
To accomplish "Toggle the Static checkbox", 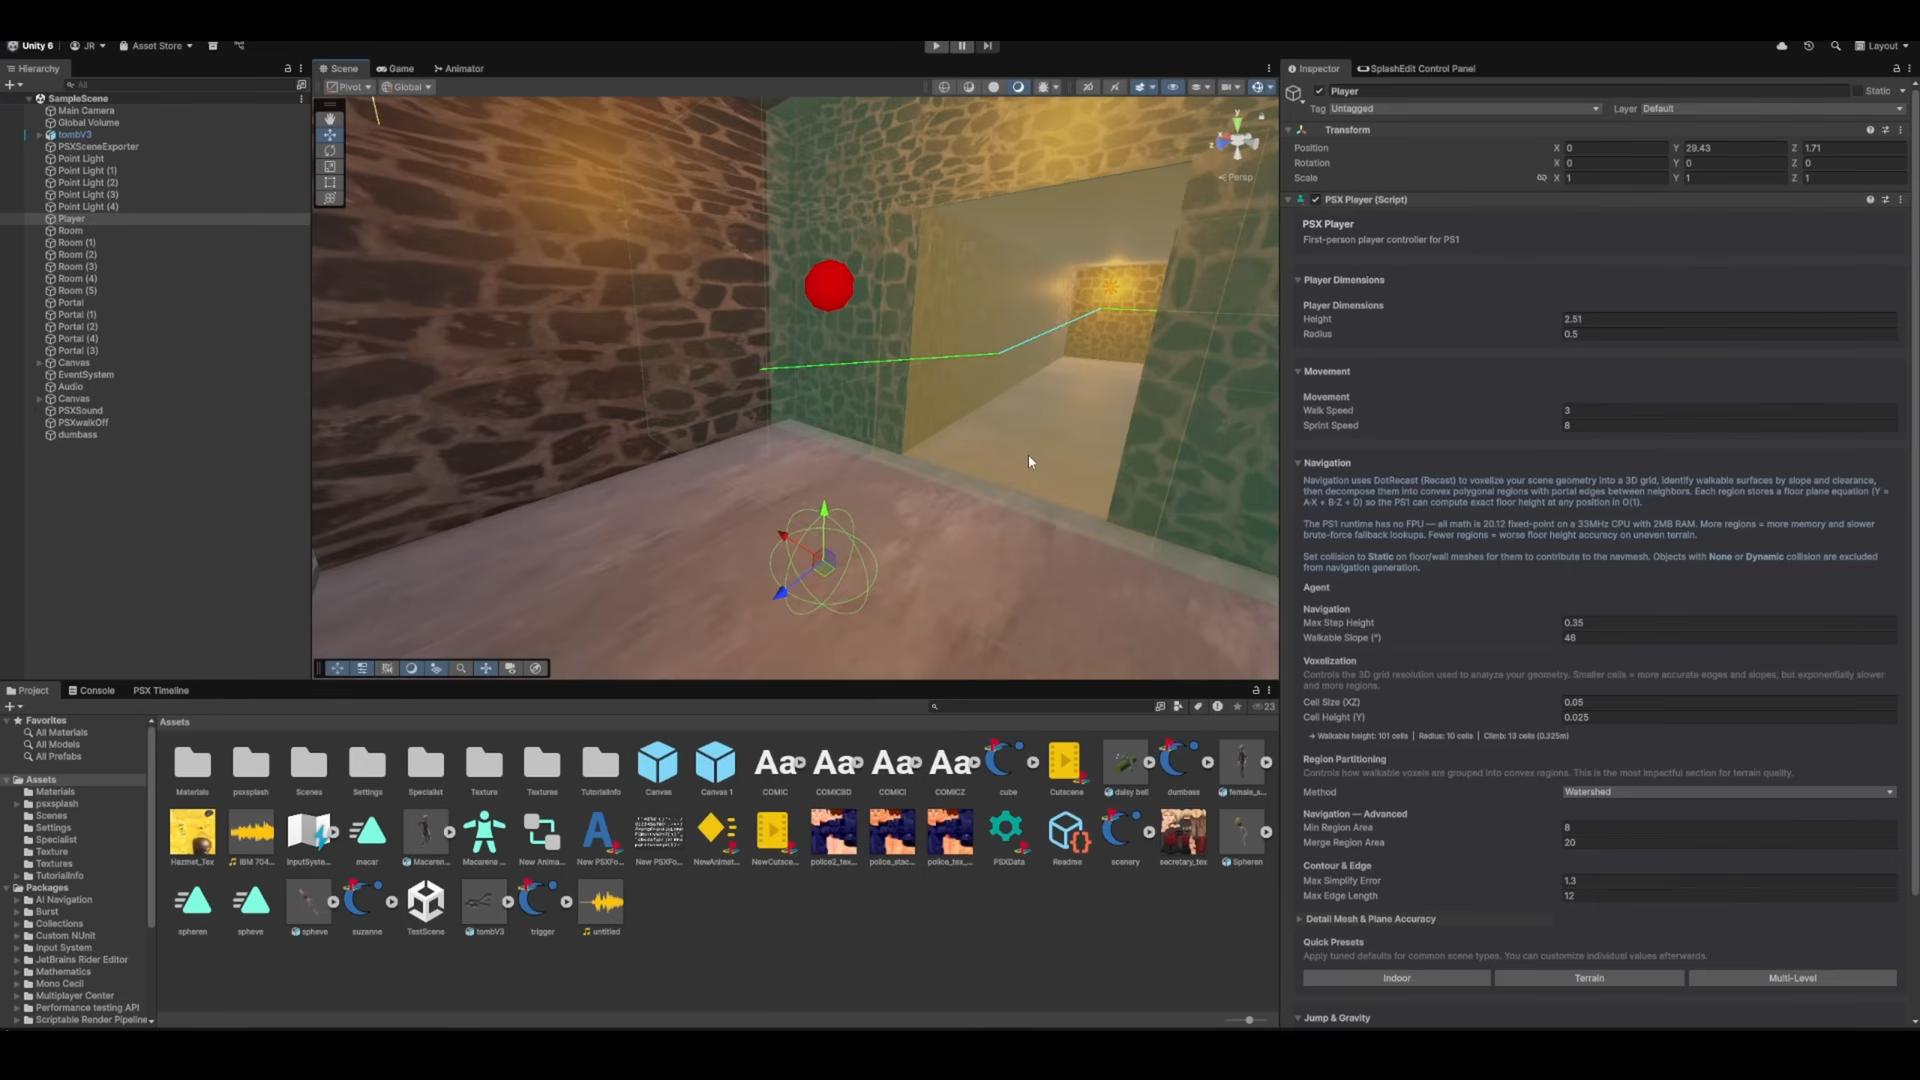I will tap(1858, 91).
